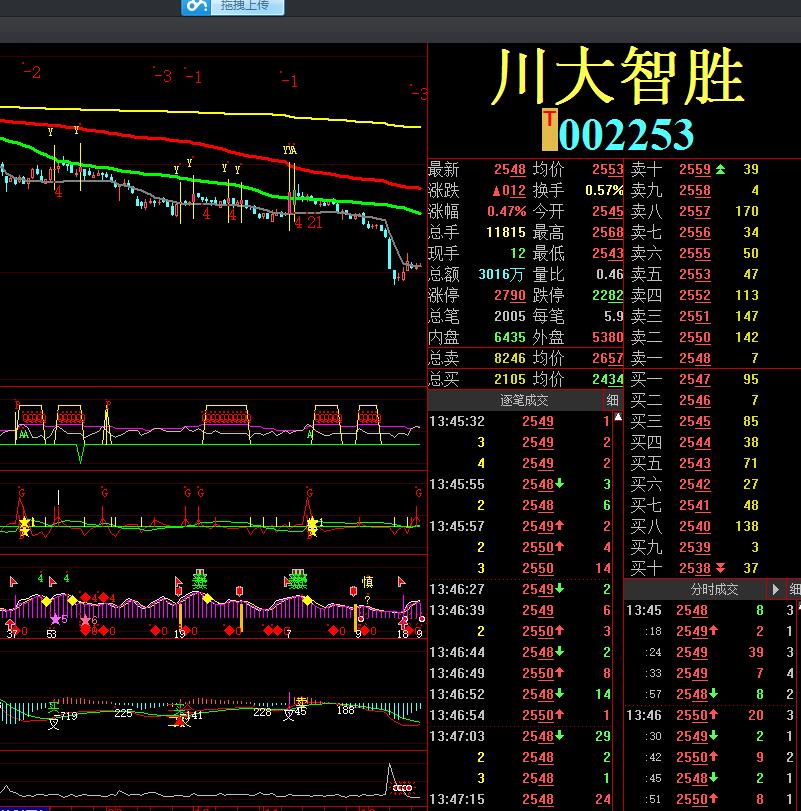Click the yellow 慎 caution marker in indicator
The width and height of the screenshot is (801, 811).
[x=367, y=582]
